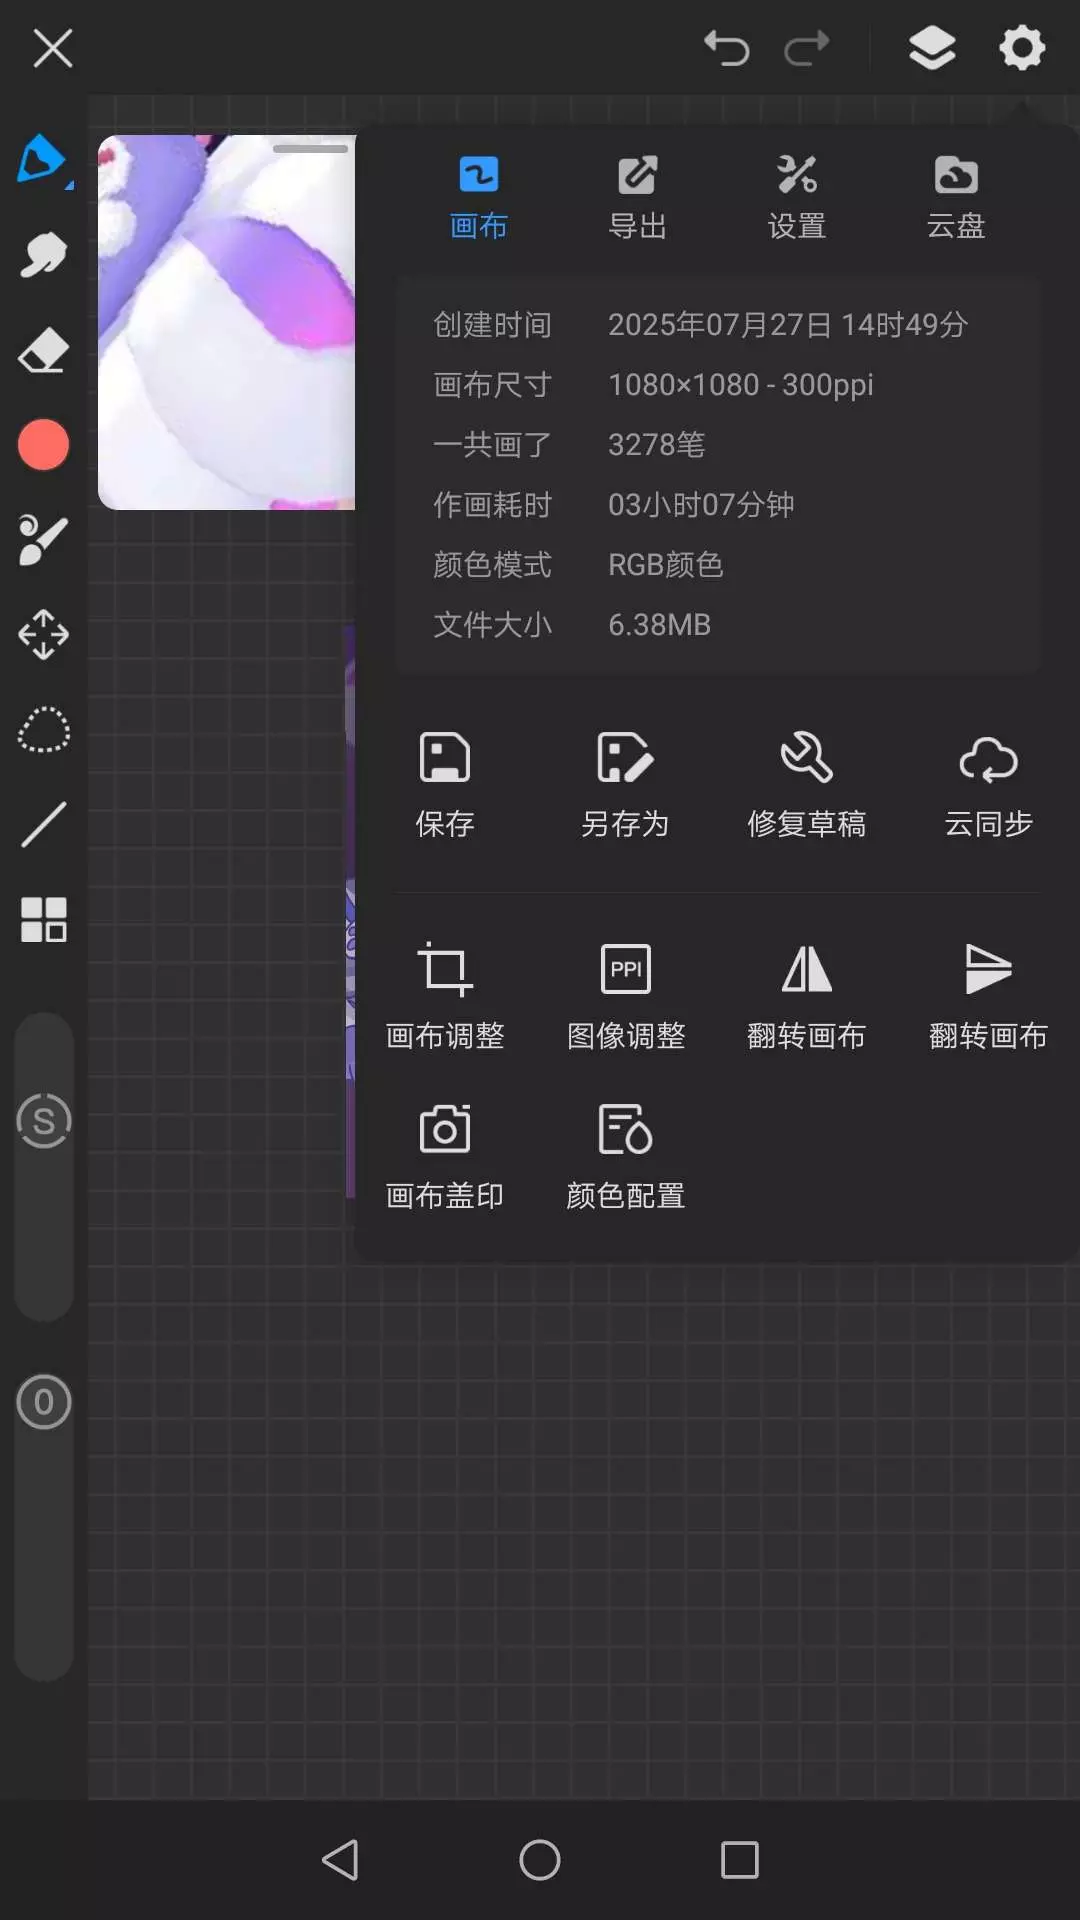Switch to the 画布 tab
Screen dimensions: 1080x1920
pos(478,198)
